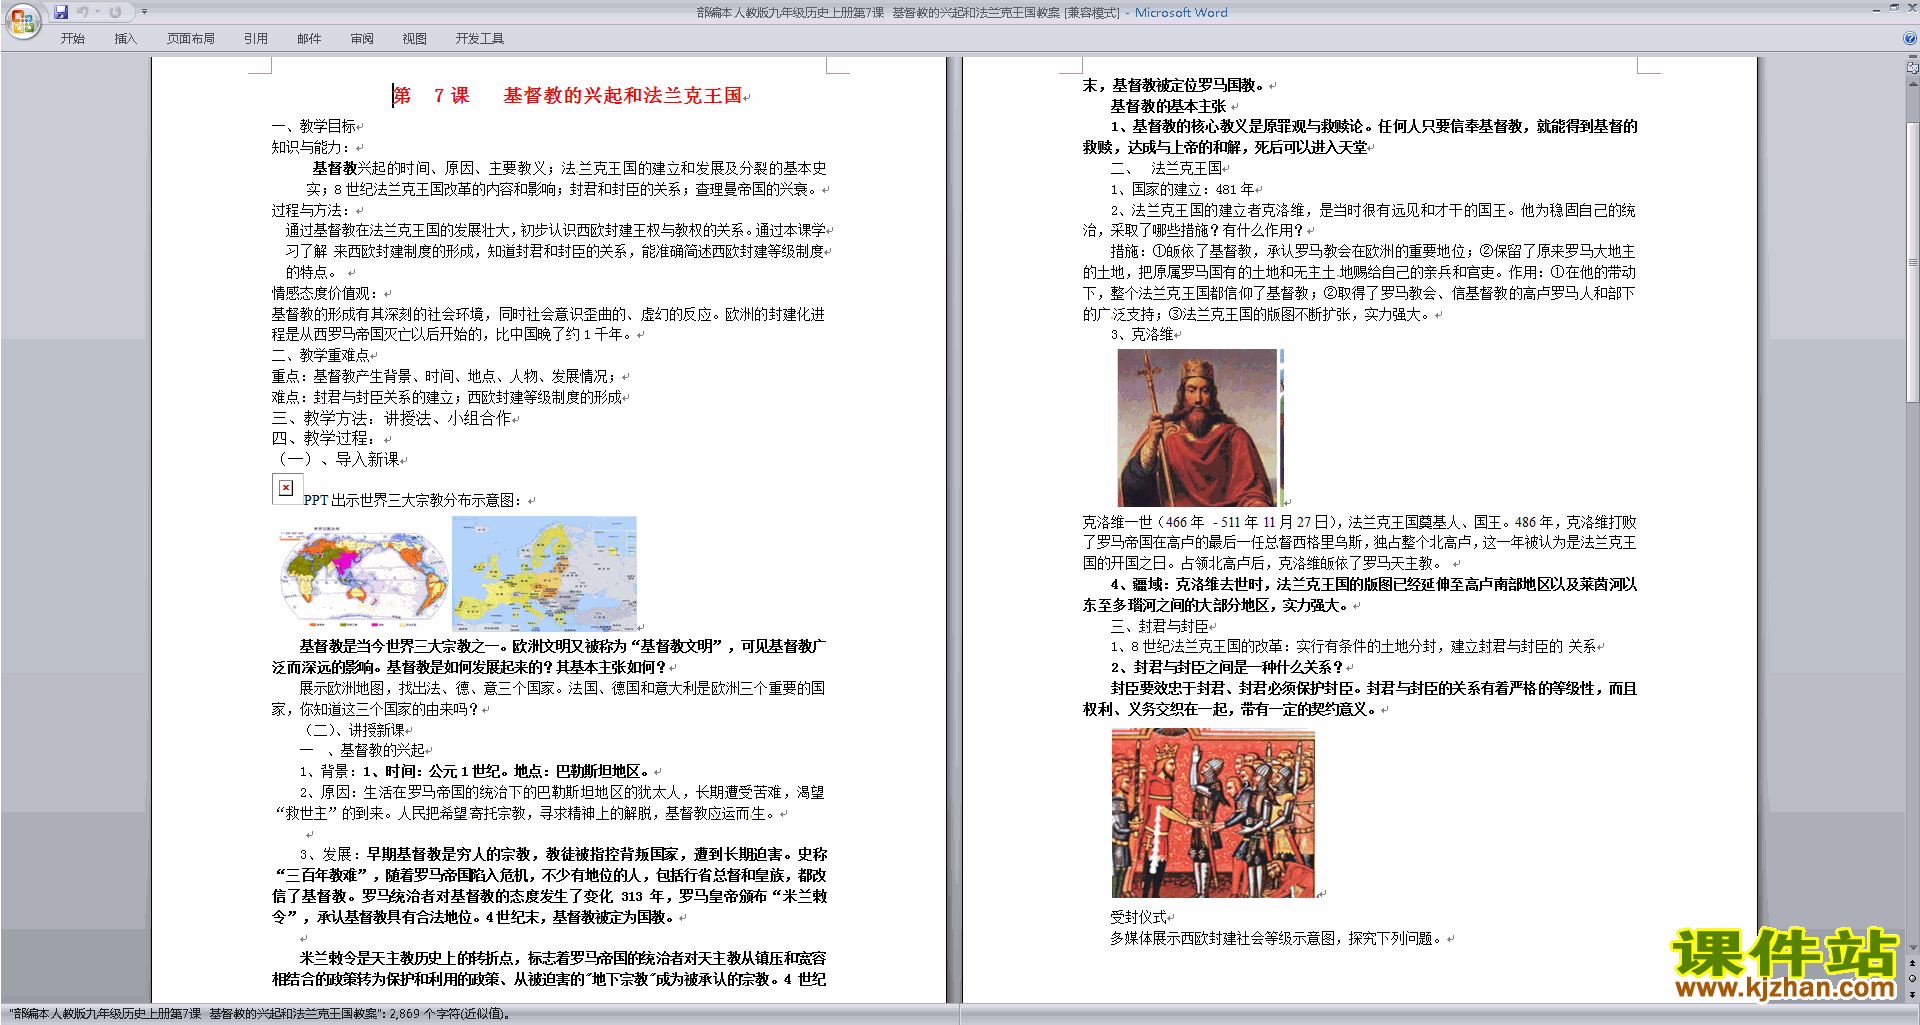Image resolution: width=1920 pixels, height=1025 pixels.
Task: Click the line 情感态度价值观：
Action: pyautogui.click(x=326, y=293)
